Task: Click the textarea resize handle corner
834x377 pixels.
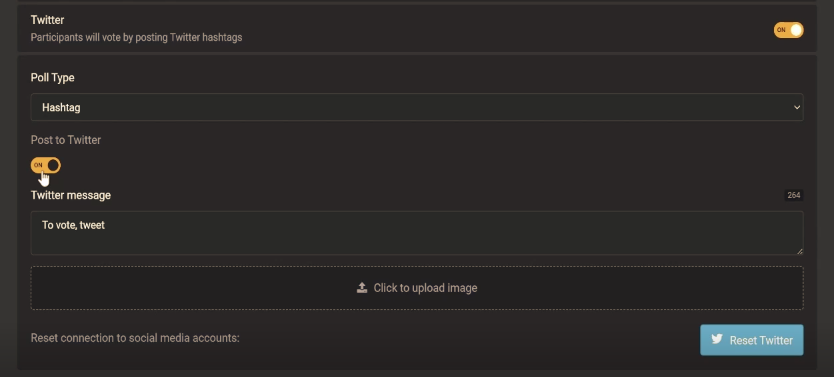Action: tap(799, 251)
